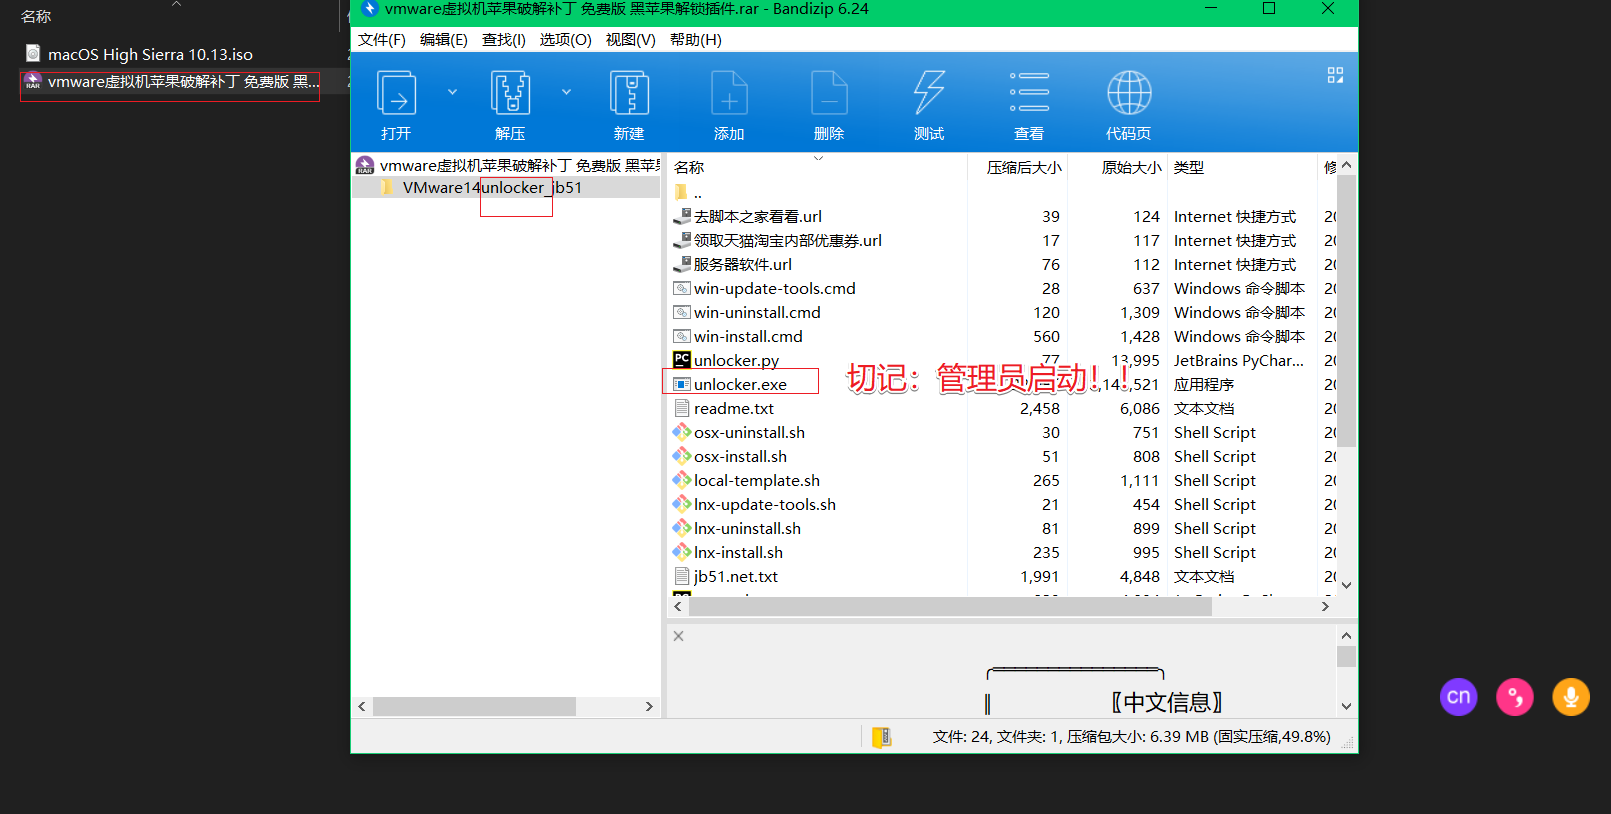Click the Code page (代码页) globe icon
Image resolution: width=1611 pixels, height=814 pixels.
click(1129, 93)
